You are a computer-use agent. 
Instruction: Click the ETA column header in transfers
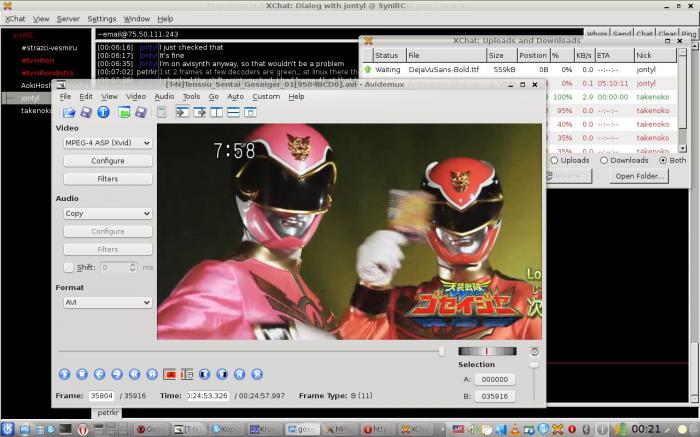[x=614, y=55]
